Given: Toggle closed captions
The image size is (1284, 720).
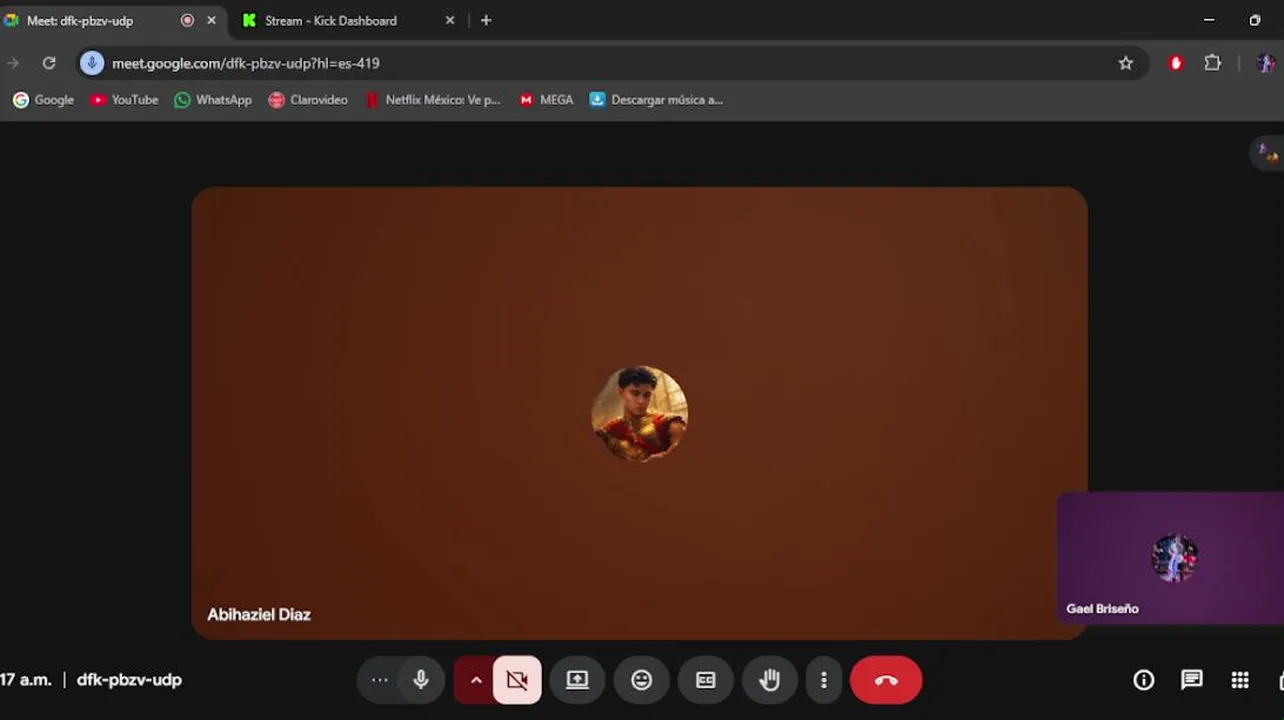Looking at the screenshot, I should coord(706,680).
